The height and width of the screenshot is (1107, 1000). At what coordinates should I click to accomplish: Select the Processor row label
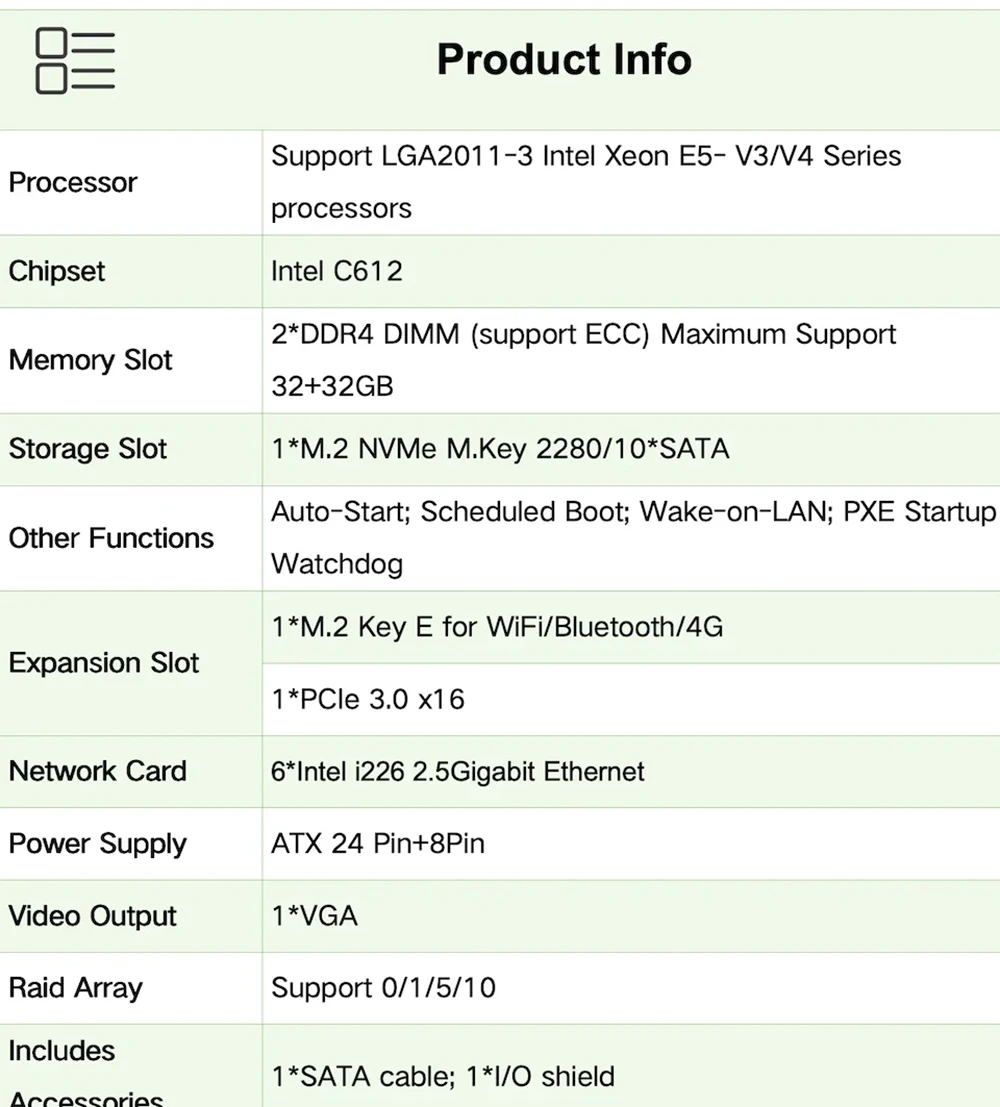pos(73,183)
